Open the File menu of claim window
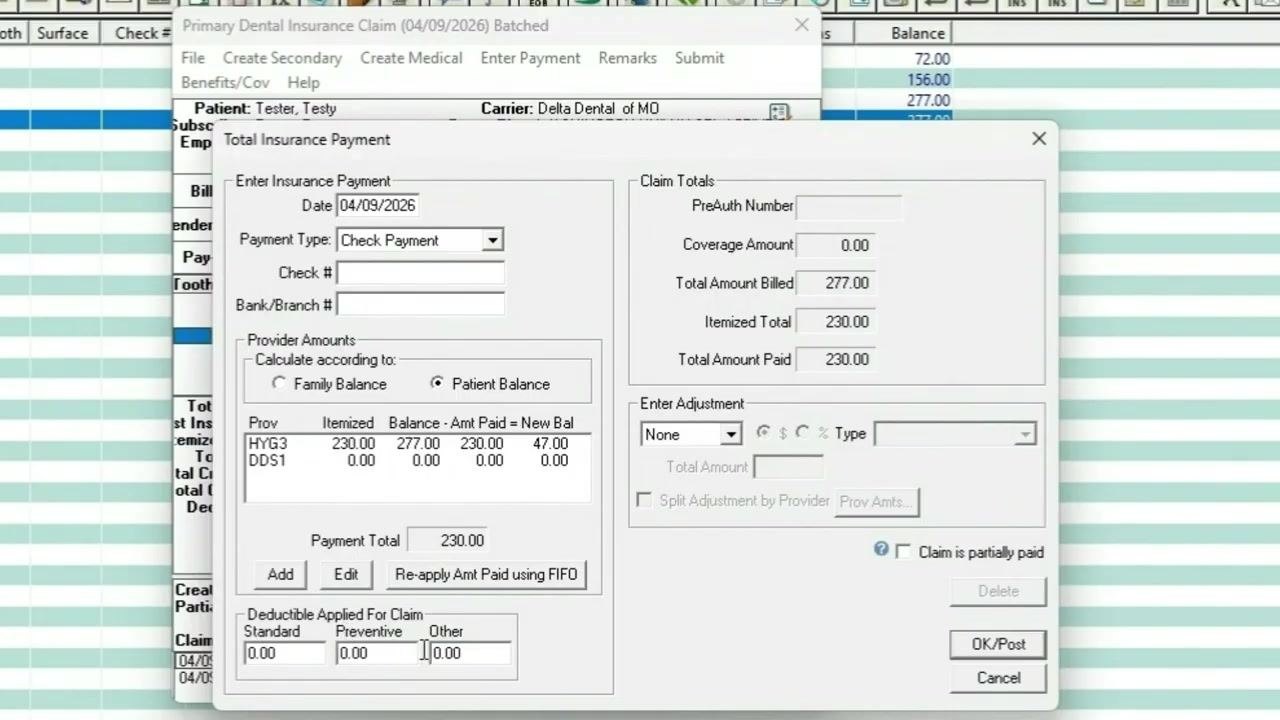 193,58
